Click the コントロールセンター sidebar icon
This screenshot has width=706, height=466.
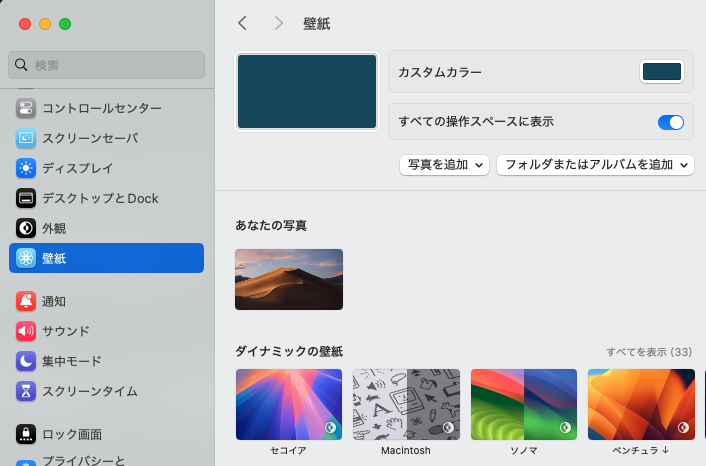(x=26, y=108)
